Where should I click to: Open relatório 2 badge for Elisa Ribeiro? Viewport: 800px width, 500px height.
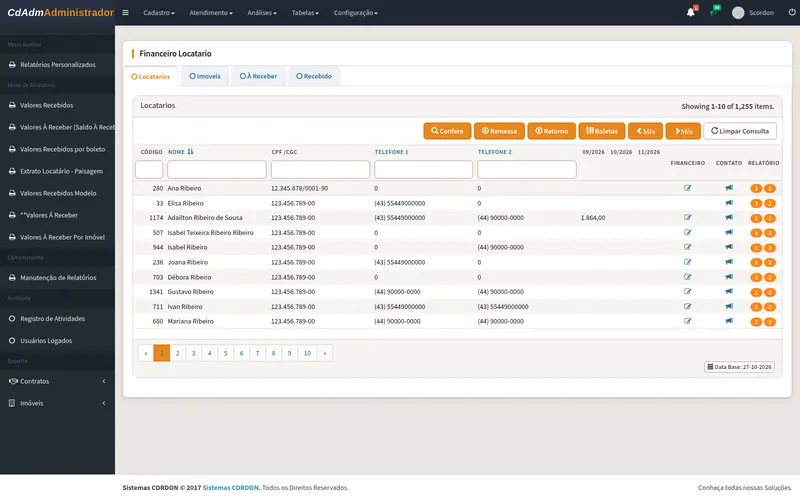769,204
